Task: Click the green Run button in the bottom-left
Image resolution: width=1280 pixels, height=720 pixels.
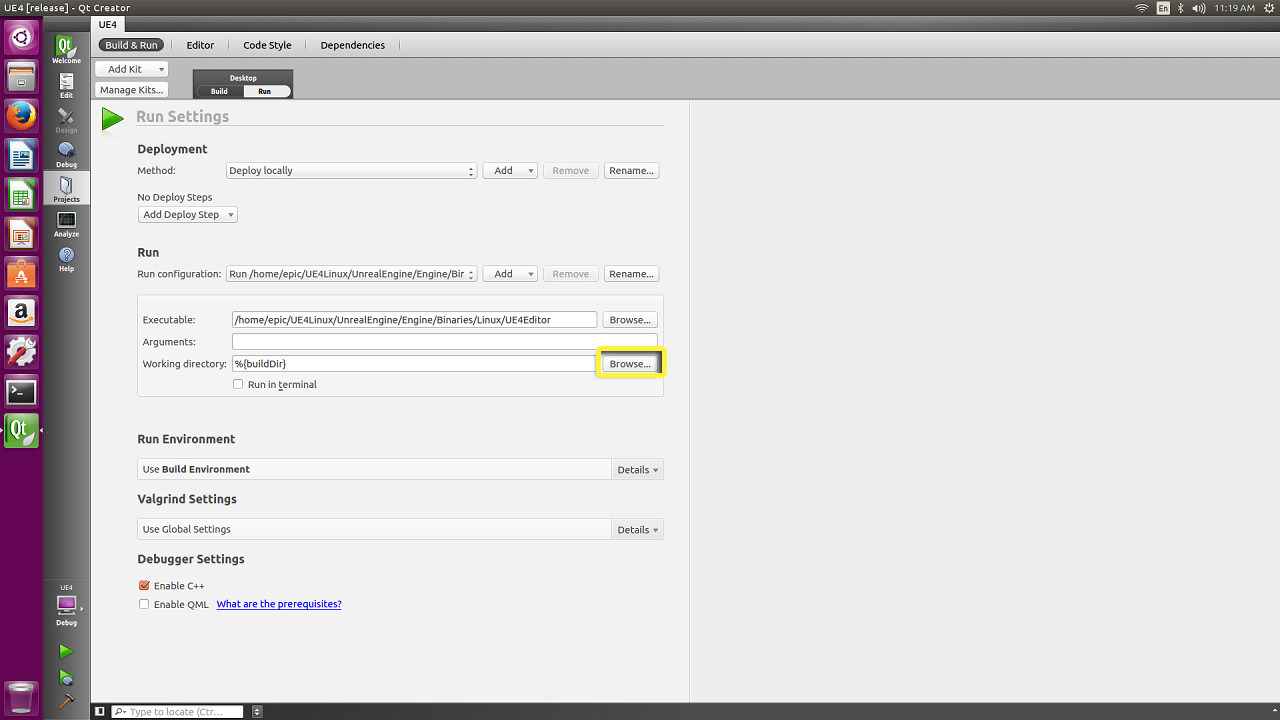Action: [x=66, y=652]
